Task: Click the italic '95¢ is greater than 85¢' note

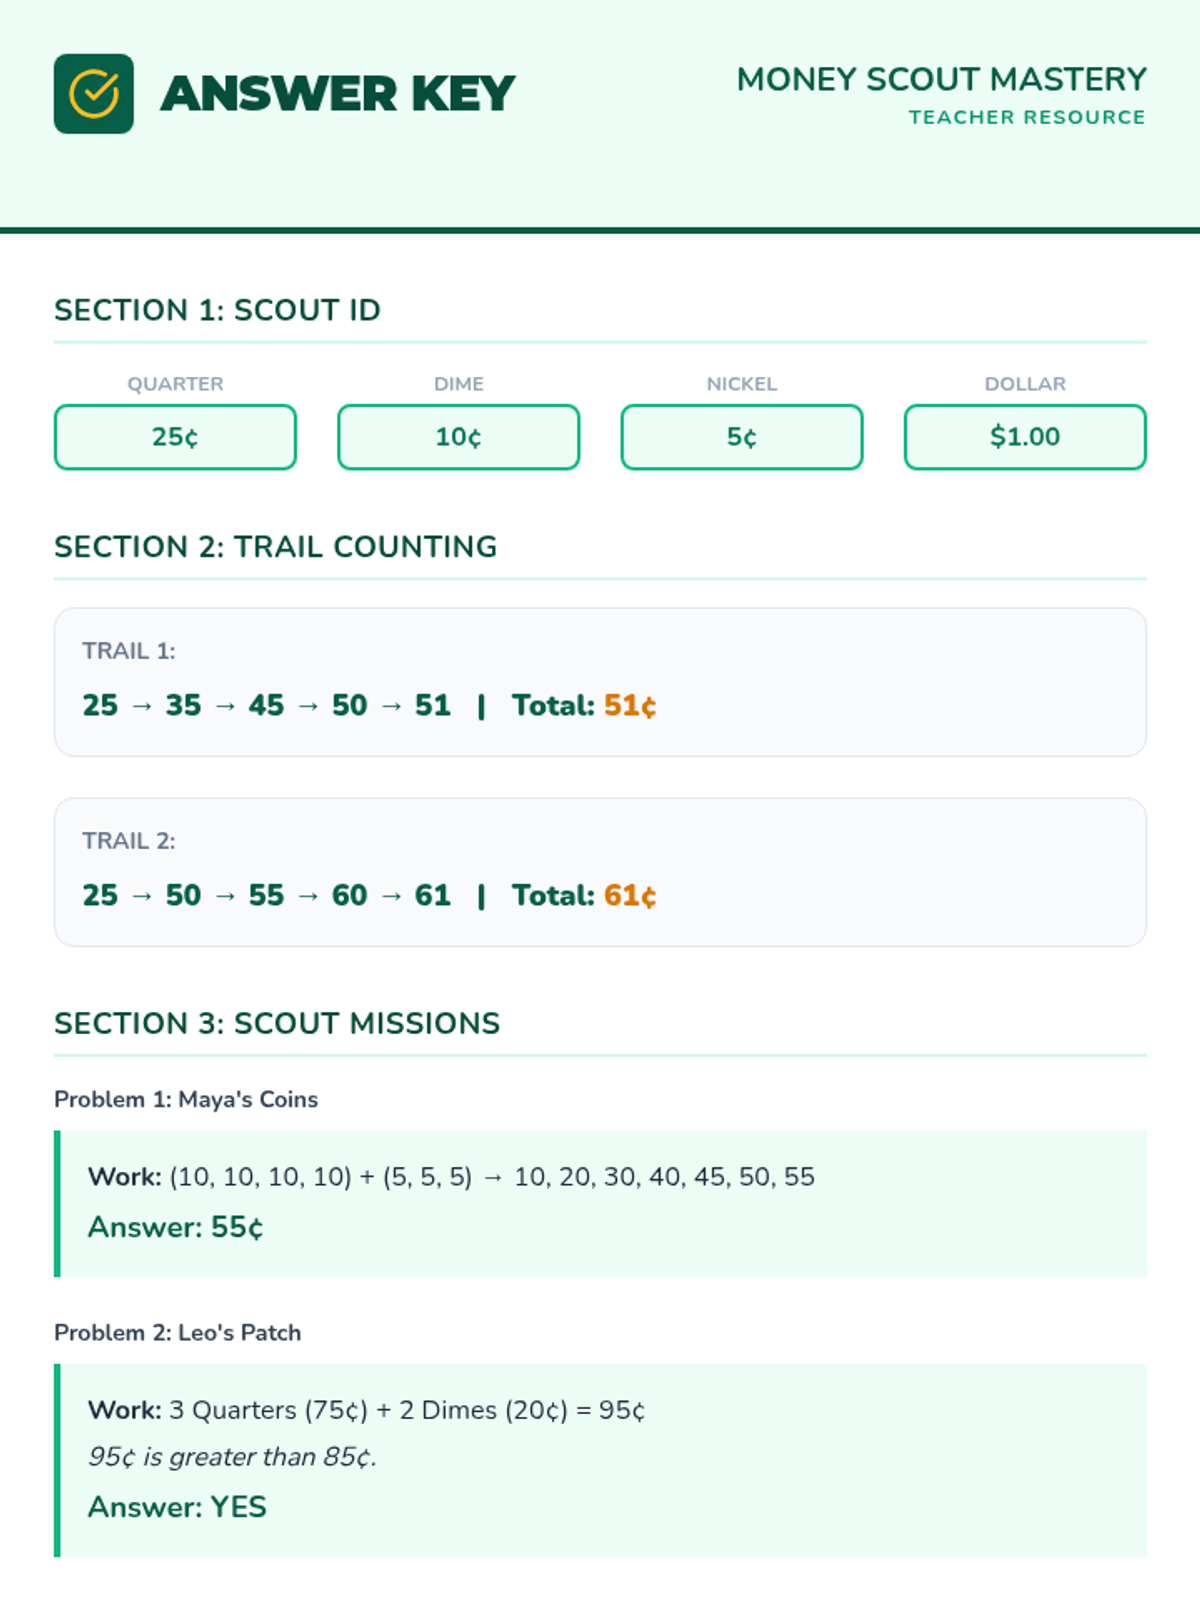Action: tap(232, 1457)
